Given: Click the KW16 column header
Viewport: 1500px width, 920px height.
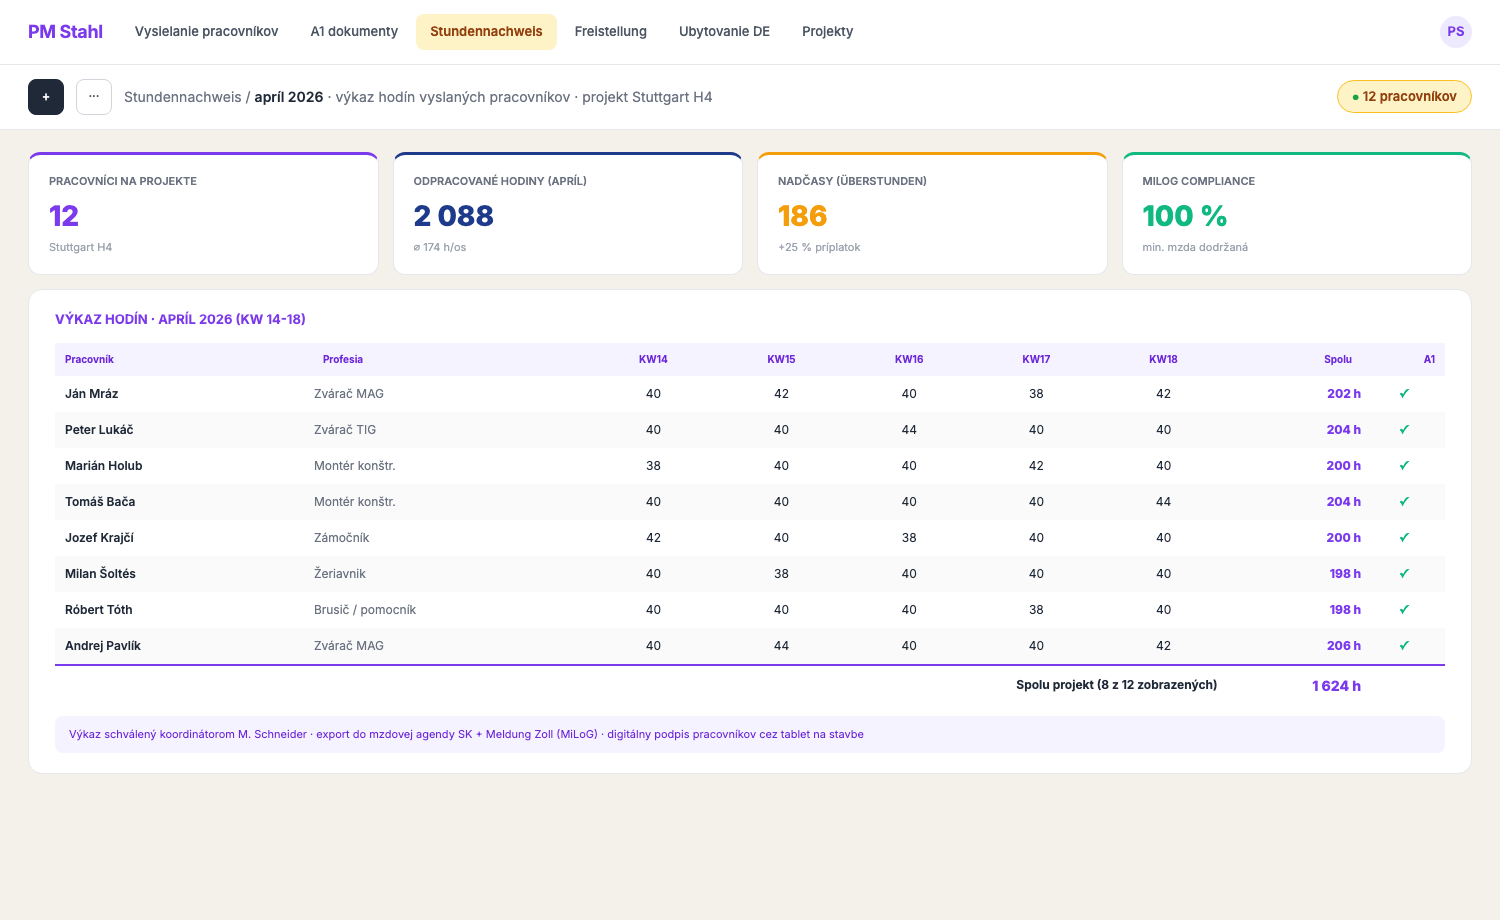Looking at the screenshot, I should point(909,360).
